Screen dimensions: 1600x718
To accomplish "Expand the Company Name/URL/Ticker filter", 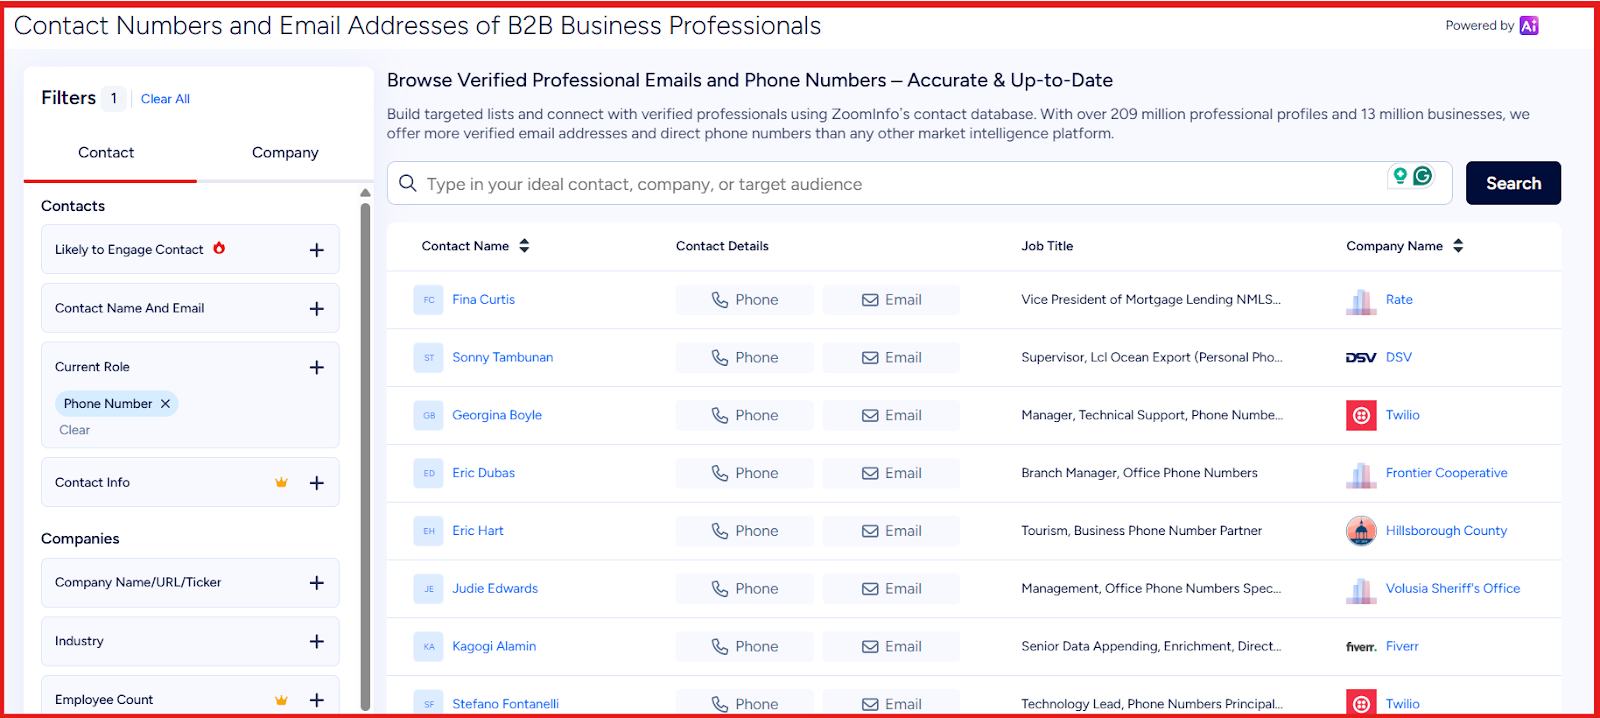I will point(317,583).
